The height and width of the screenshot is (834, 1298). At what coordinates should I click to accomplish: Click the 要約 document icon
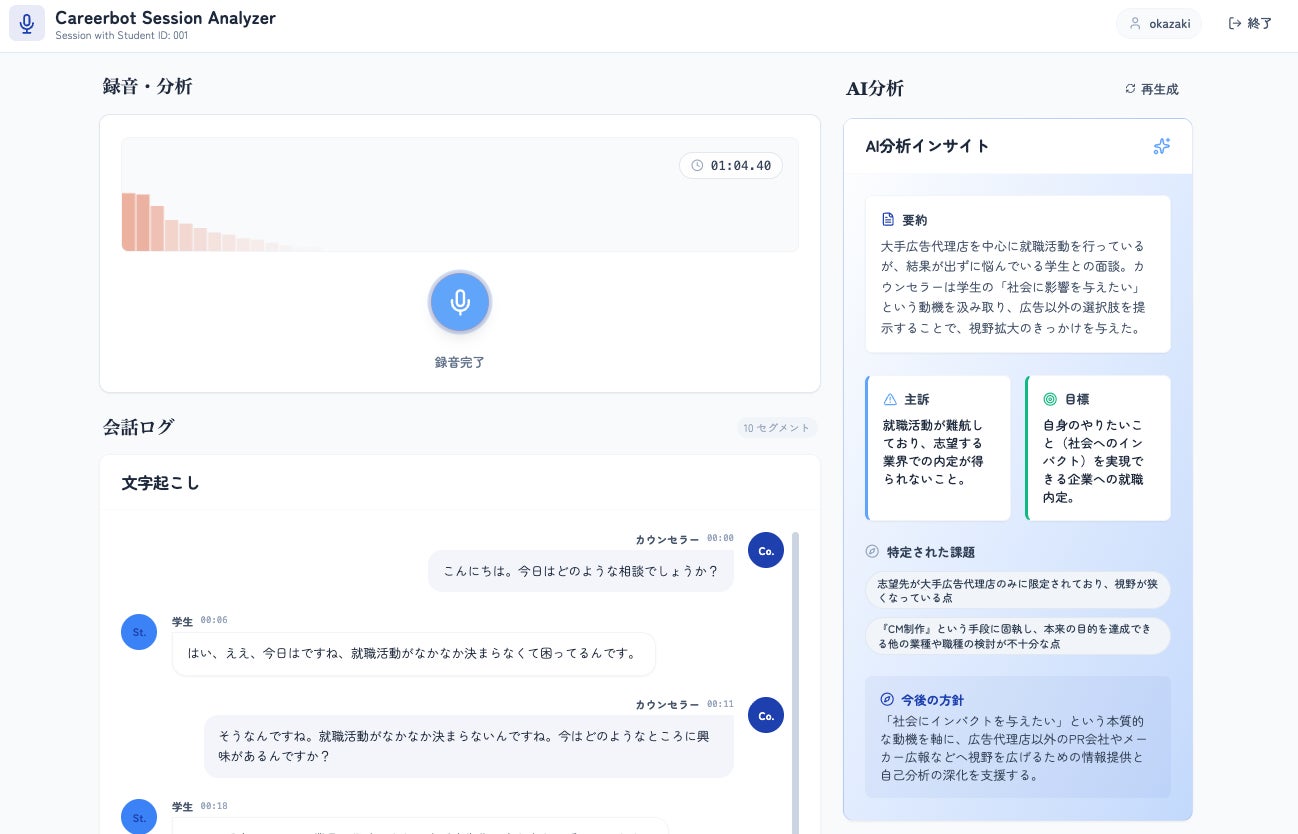pos(888,219)
